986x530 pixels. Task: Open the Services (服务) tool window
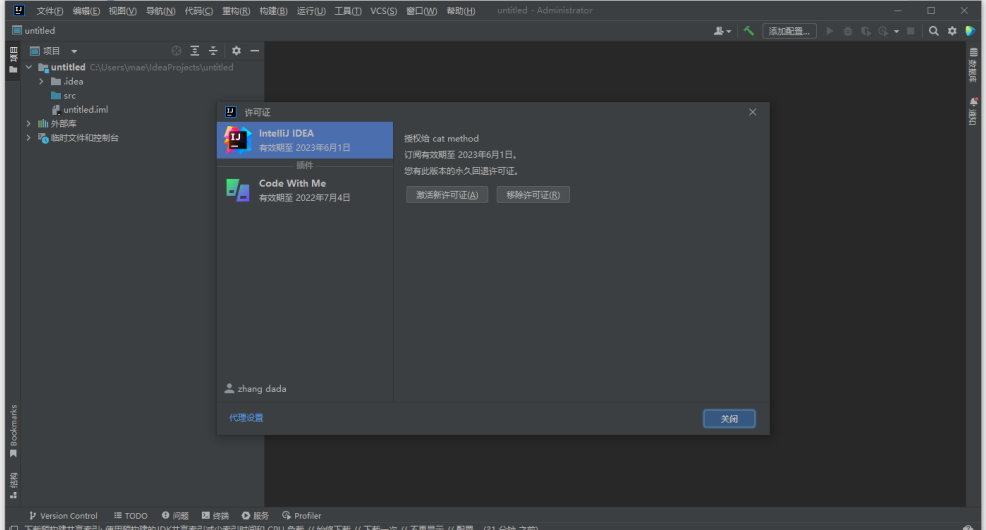pos(255,516)
